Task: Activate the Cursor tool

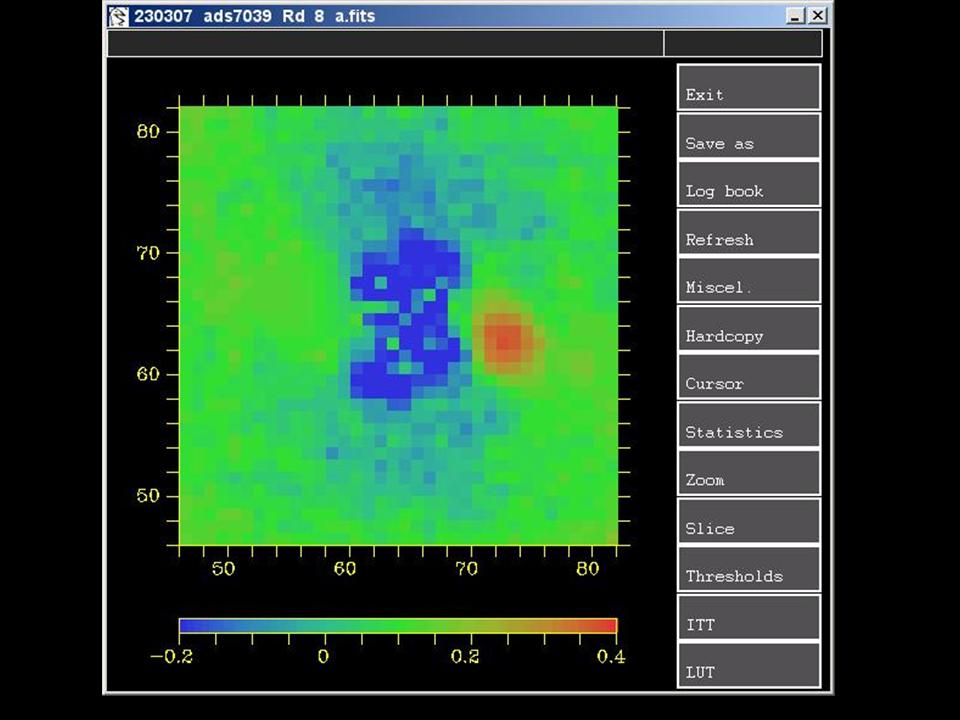Action: pyautogui.click(x=748, y=377)
